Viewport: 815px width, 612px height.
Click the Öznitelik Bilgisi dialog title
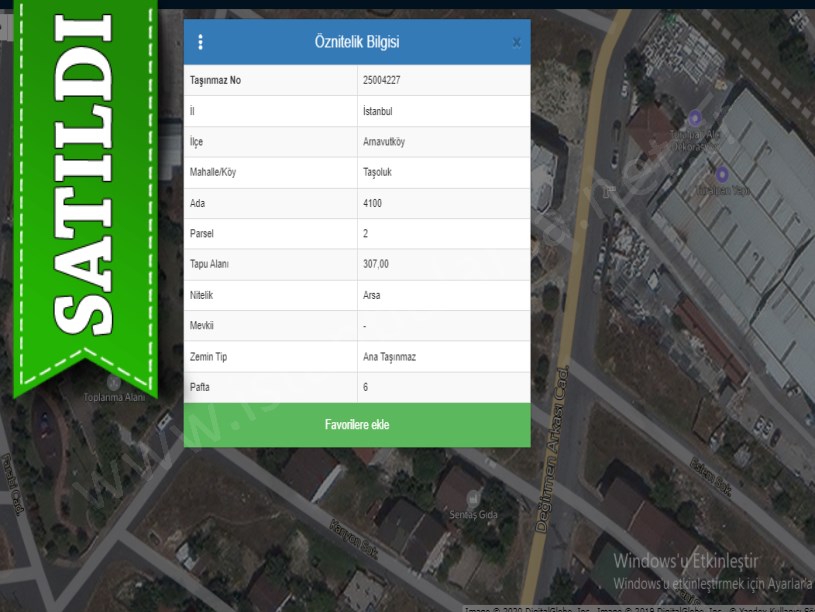point(357,42)
